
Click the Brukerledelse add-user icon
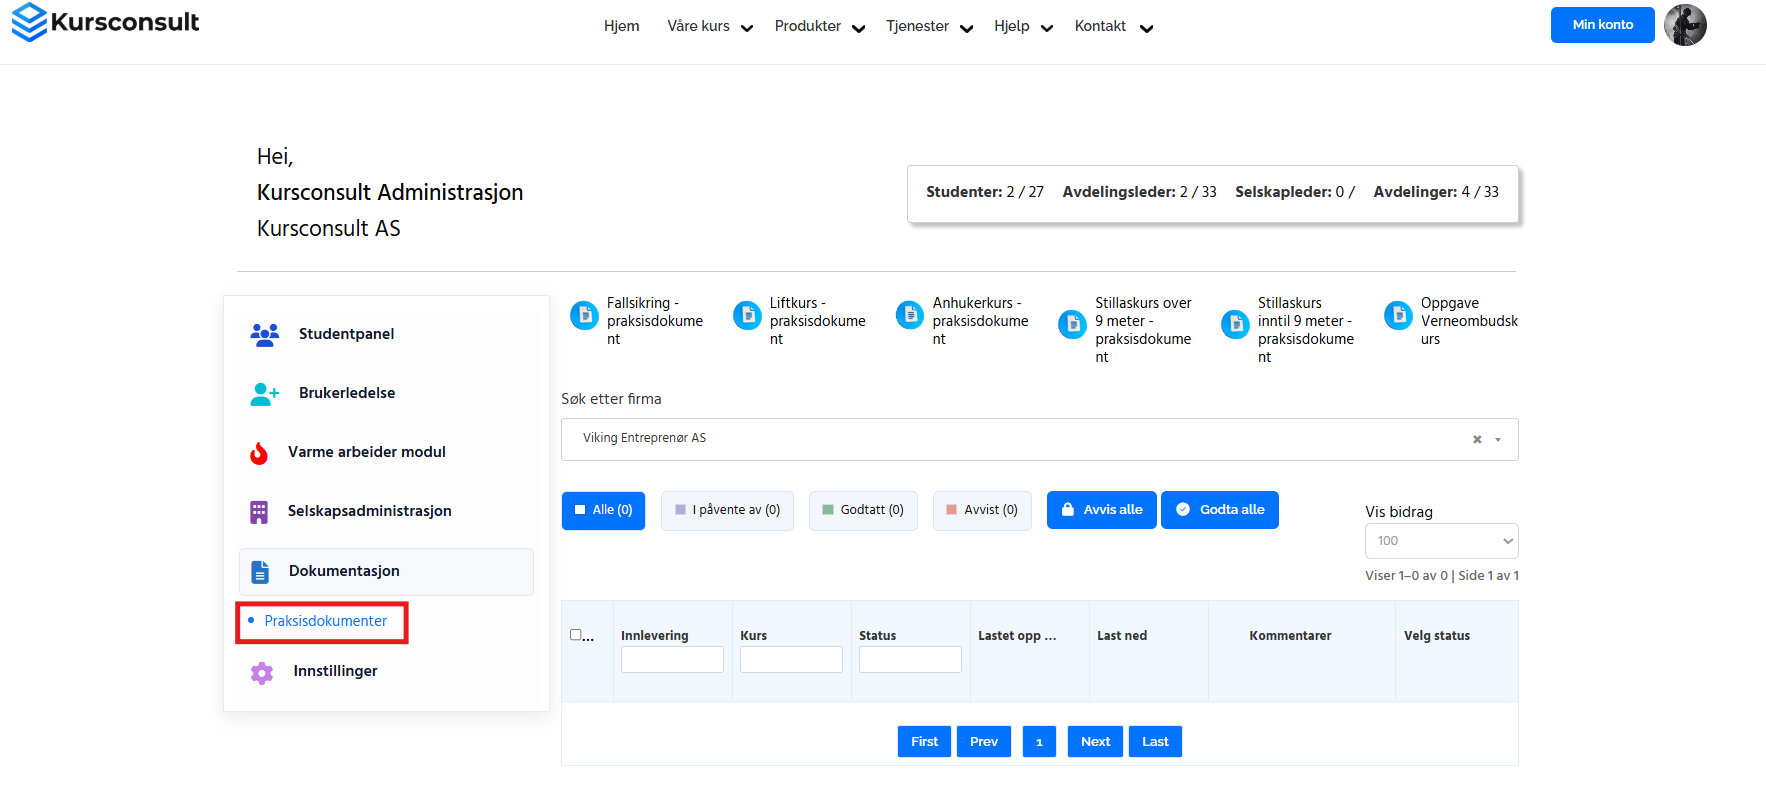point(264,394)
